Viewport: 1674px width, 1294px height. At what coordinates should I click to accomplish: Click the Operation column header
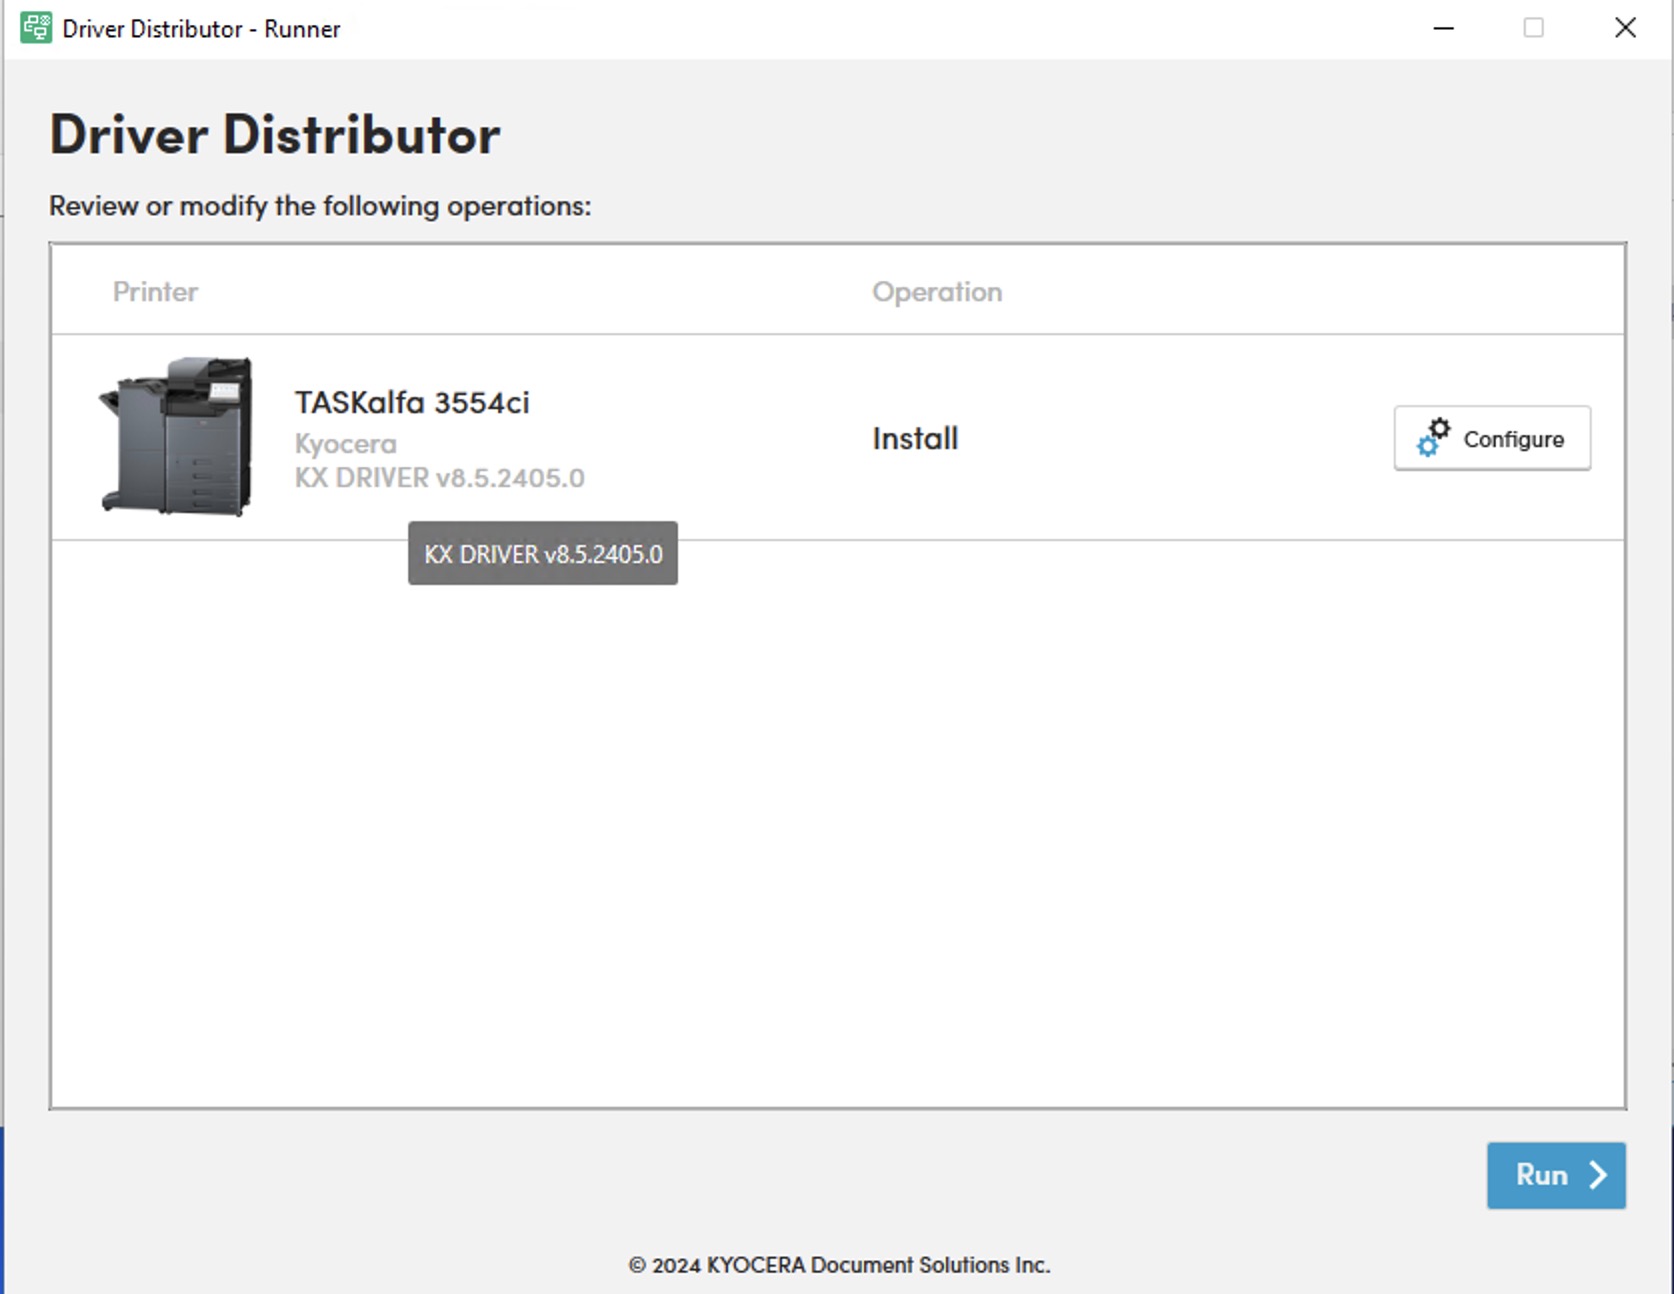(937, 291)
